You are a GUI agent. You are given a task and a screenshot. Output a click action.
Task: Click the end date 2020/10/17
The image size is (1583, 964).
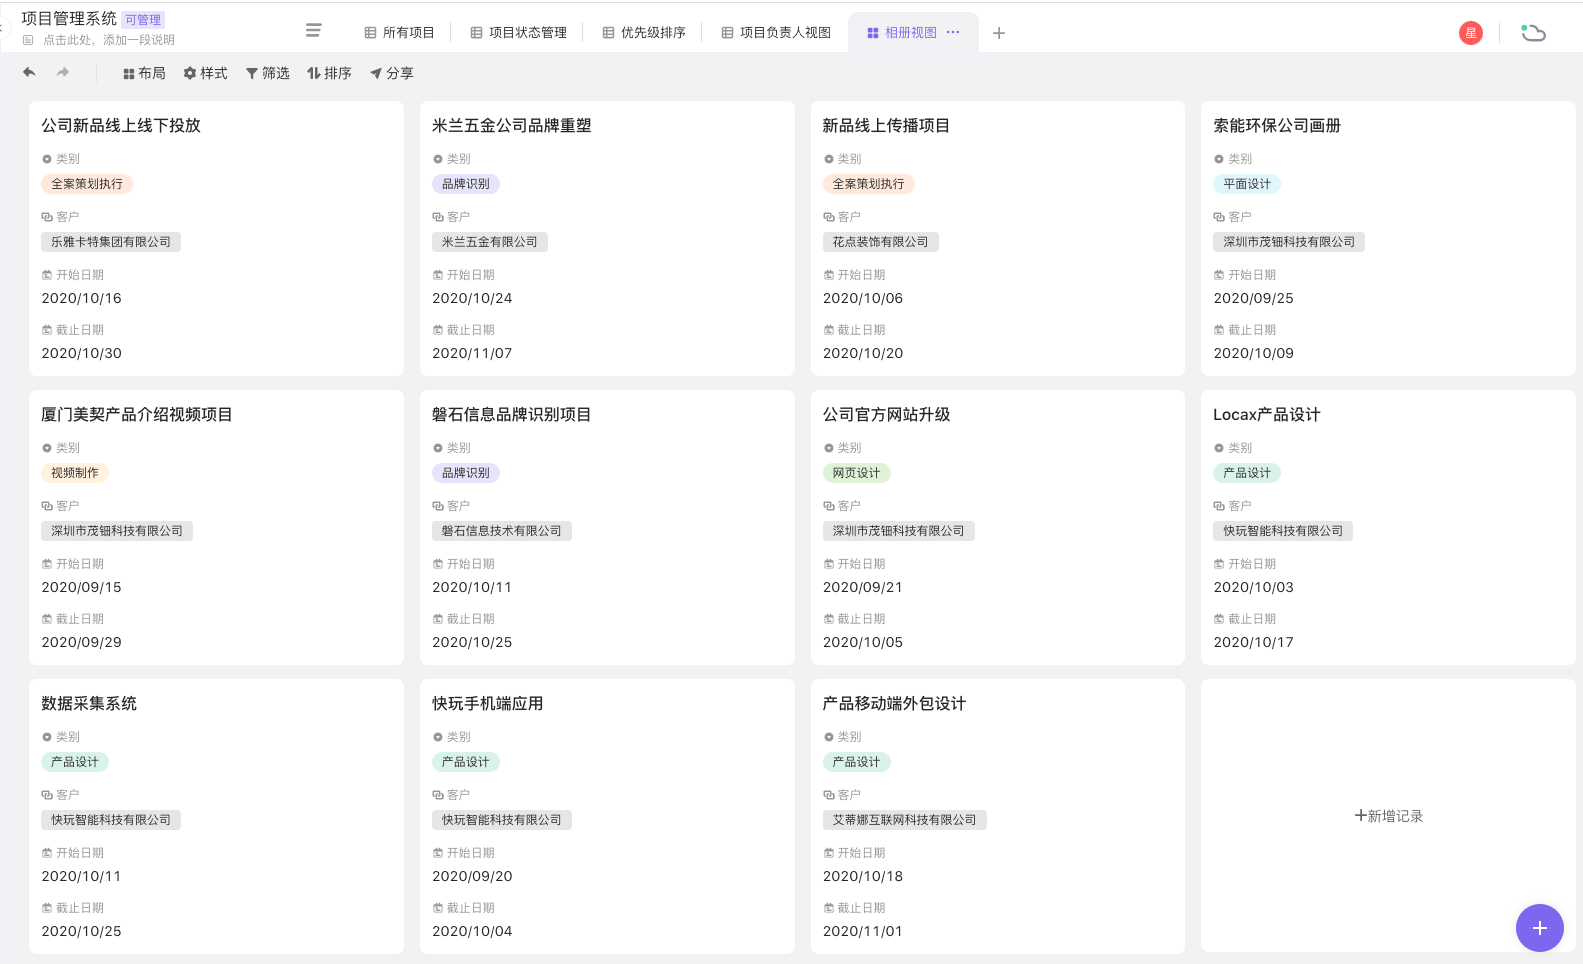(x=1254, y=642)
